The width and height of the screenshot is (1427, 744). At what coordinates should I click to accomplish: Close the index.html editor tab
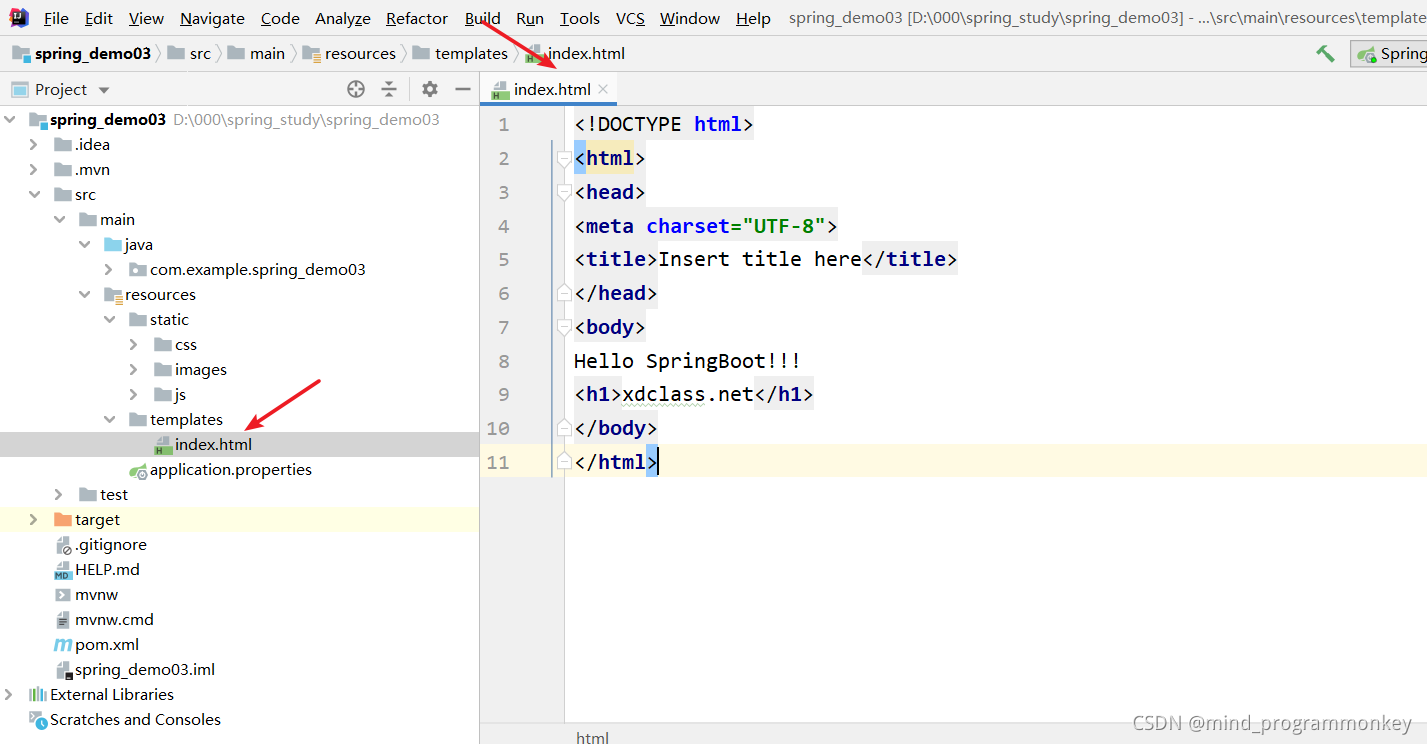click(603, 89)
